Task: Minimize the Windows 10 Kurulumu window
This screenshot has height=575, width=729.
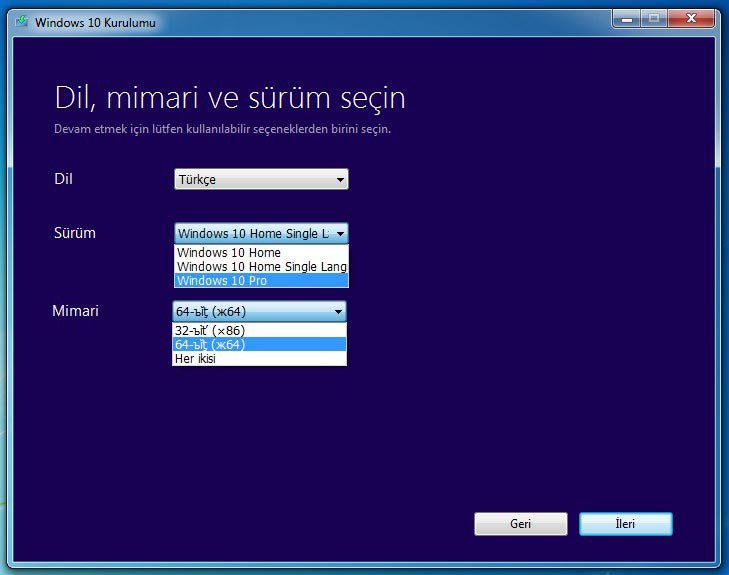Action: (627, 19)
